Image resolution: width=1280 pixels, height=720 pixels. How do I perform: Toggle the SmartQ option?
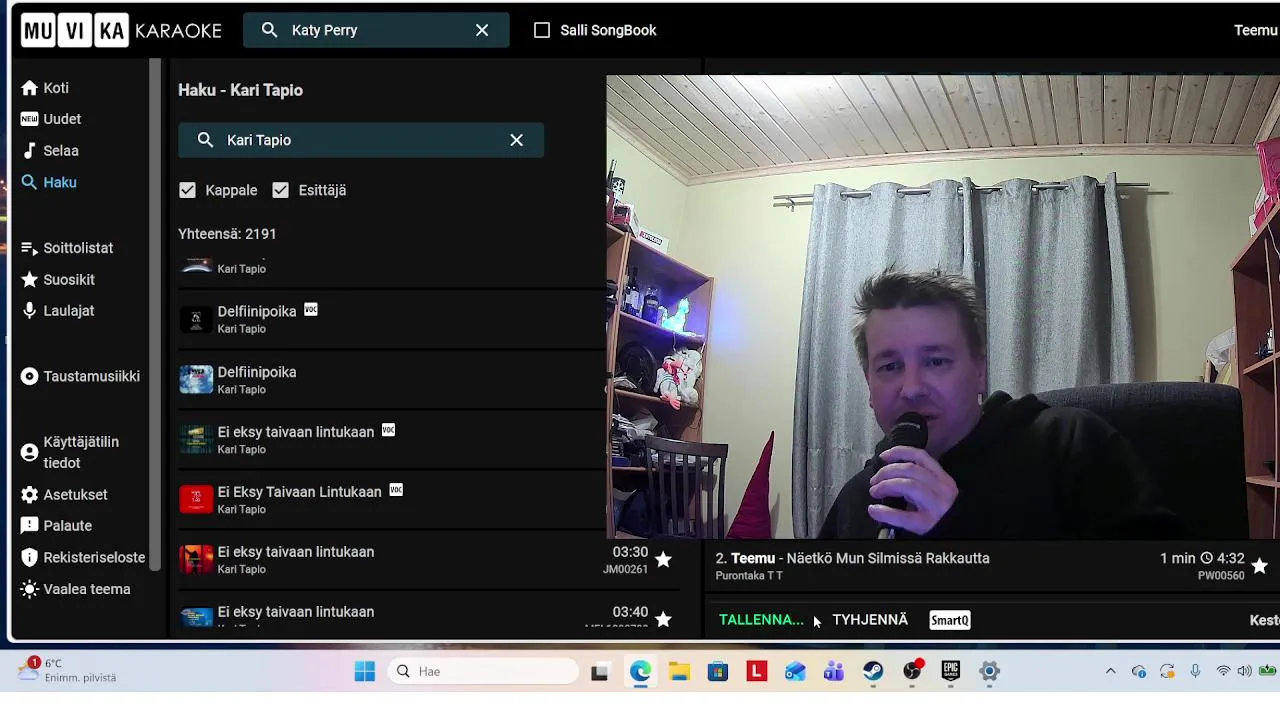coord(950,620)
